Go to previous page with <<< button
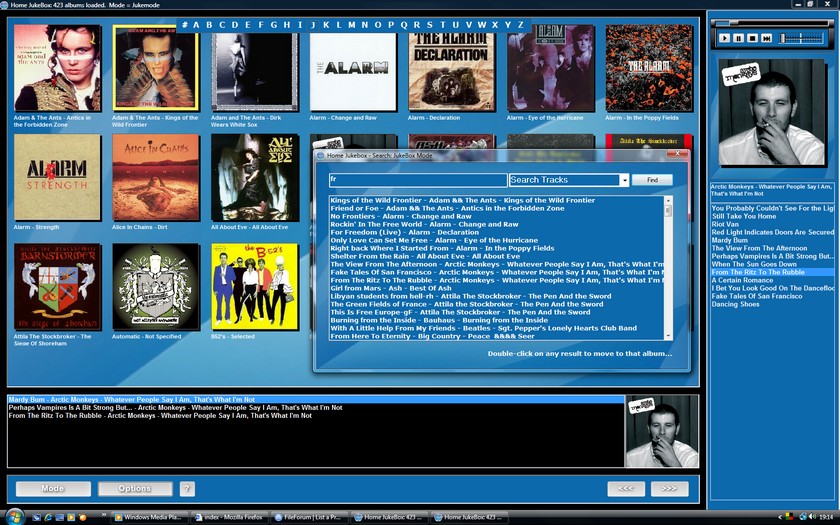This screenshot has height=525, width=840. 626,489
